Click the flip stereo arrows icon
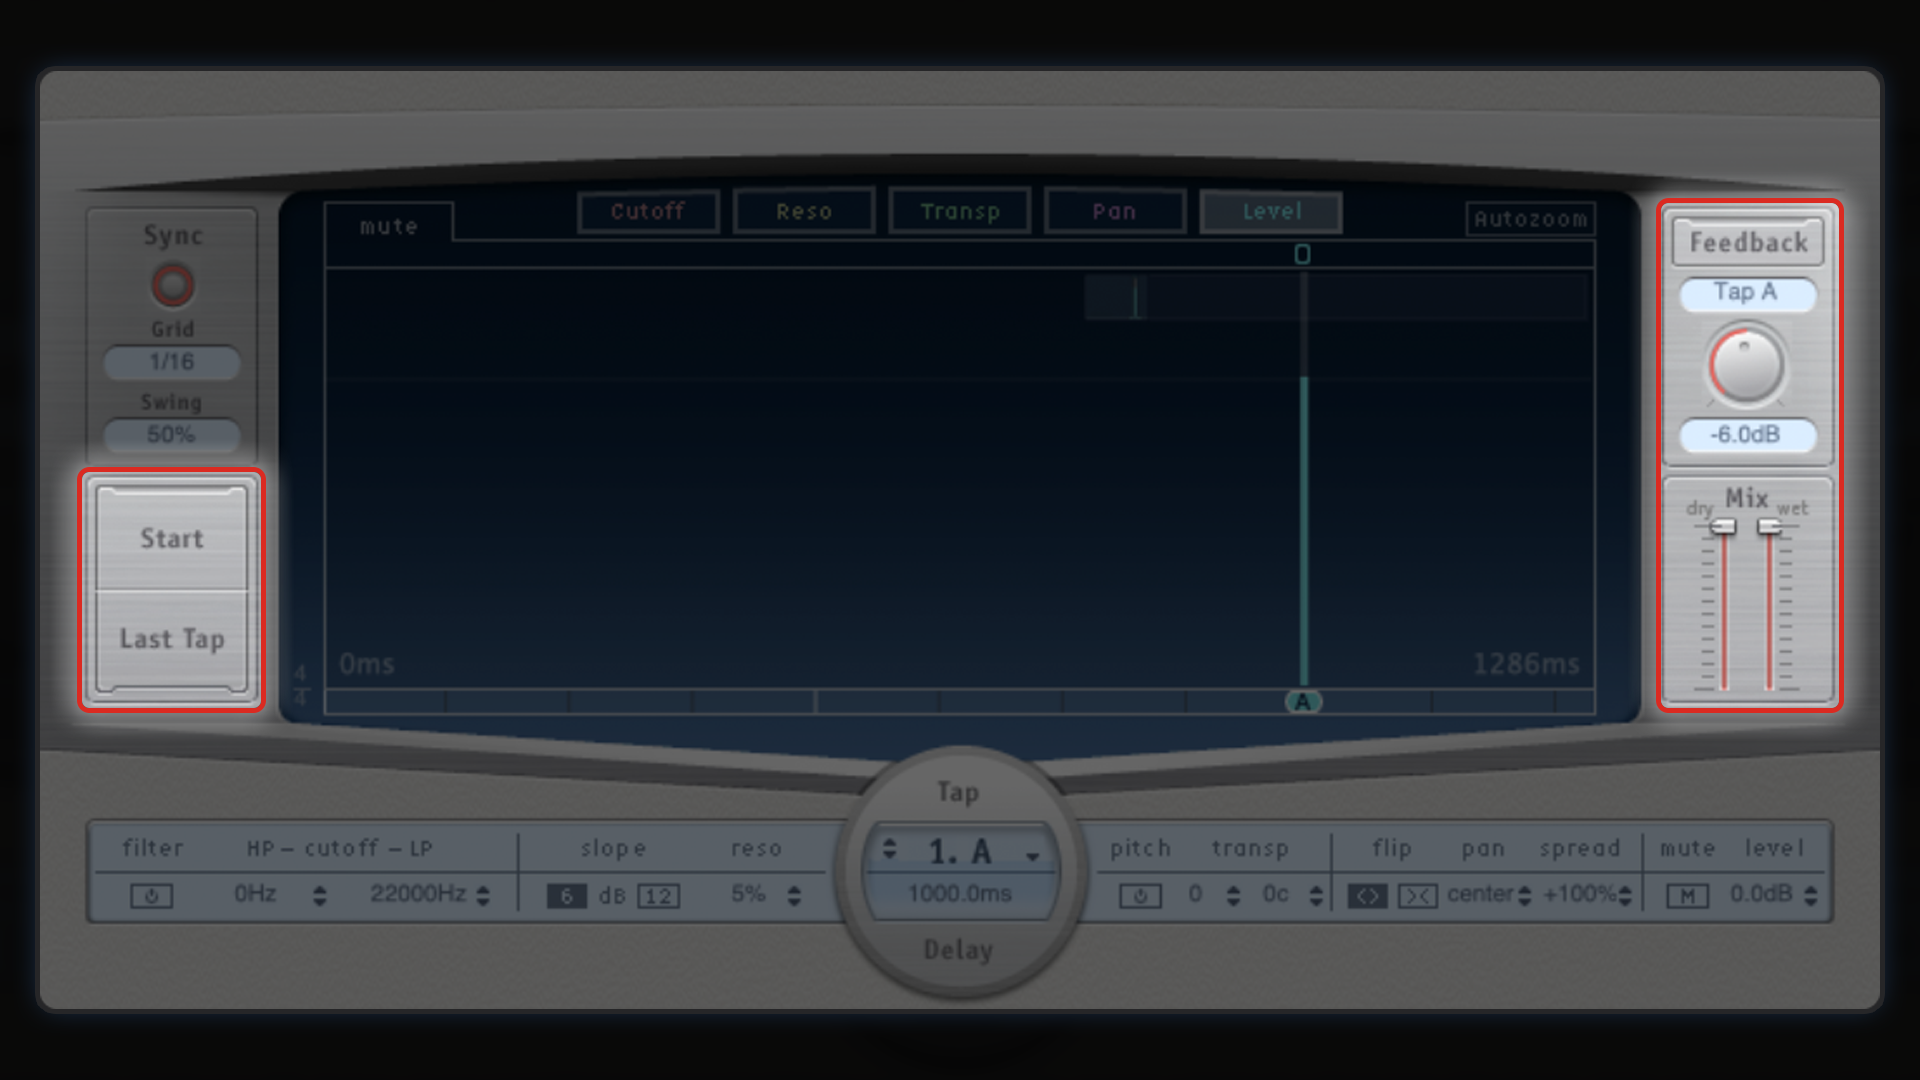This screenshot has width=1920, height=1080. (1366, 896)
